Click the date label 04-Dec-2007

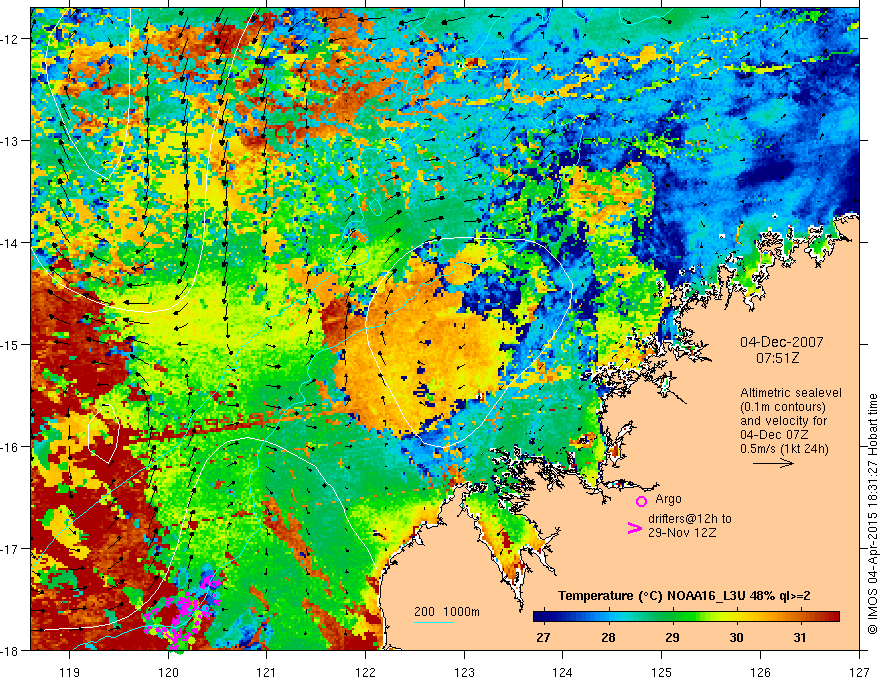point(782,342)
